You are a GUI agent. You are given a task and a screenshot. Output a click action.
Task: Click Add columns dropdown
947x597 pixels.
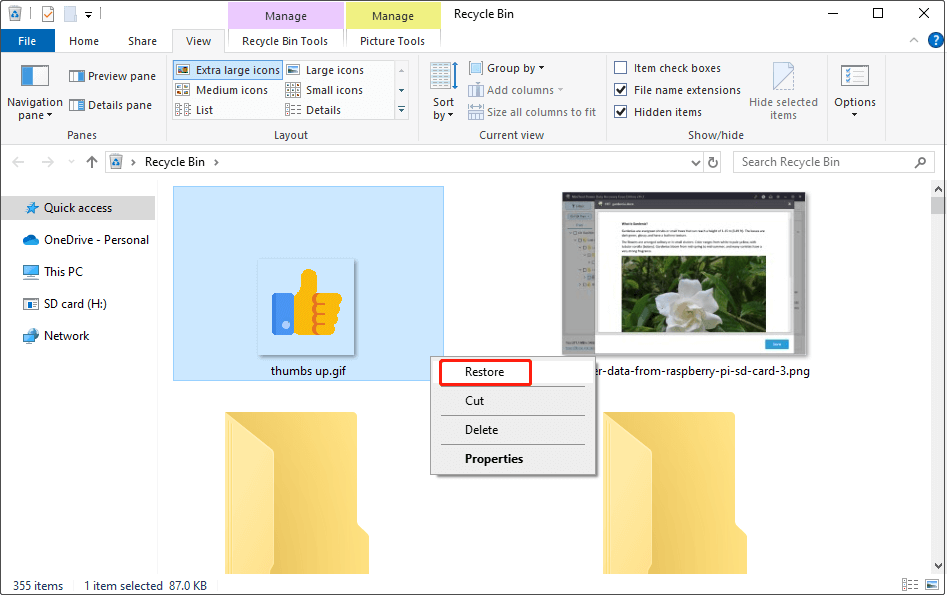pyautogui.click(x=516, y=90)
